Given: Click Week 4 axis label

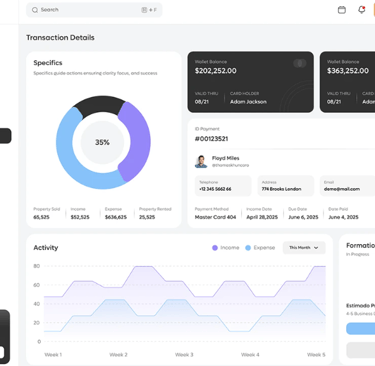Looking at the screenshot, I should pos(250,355).
